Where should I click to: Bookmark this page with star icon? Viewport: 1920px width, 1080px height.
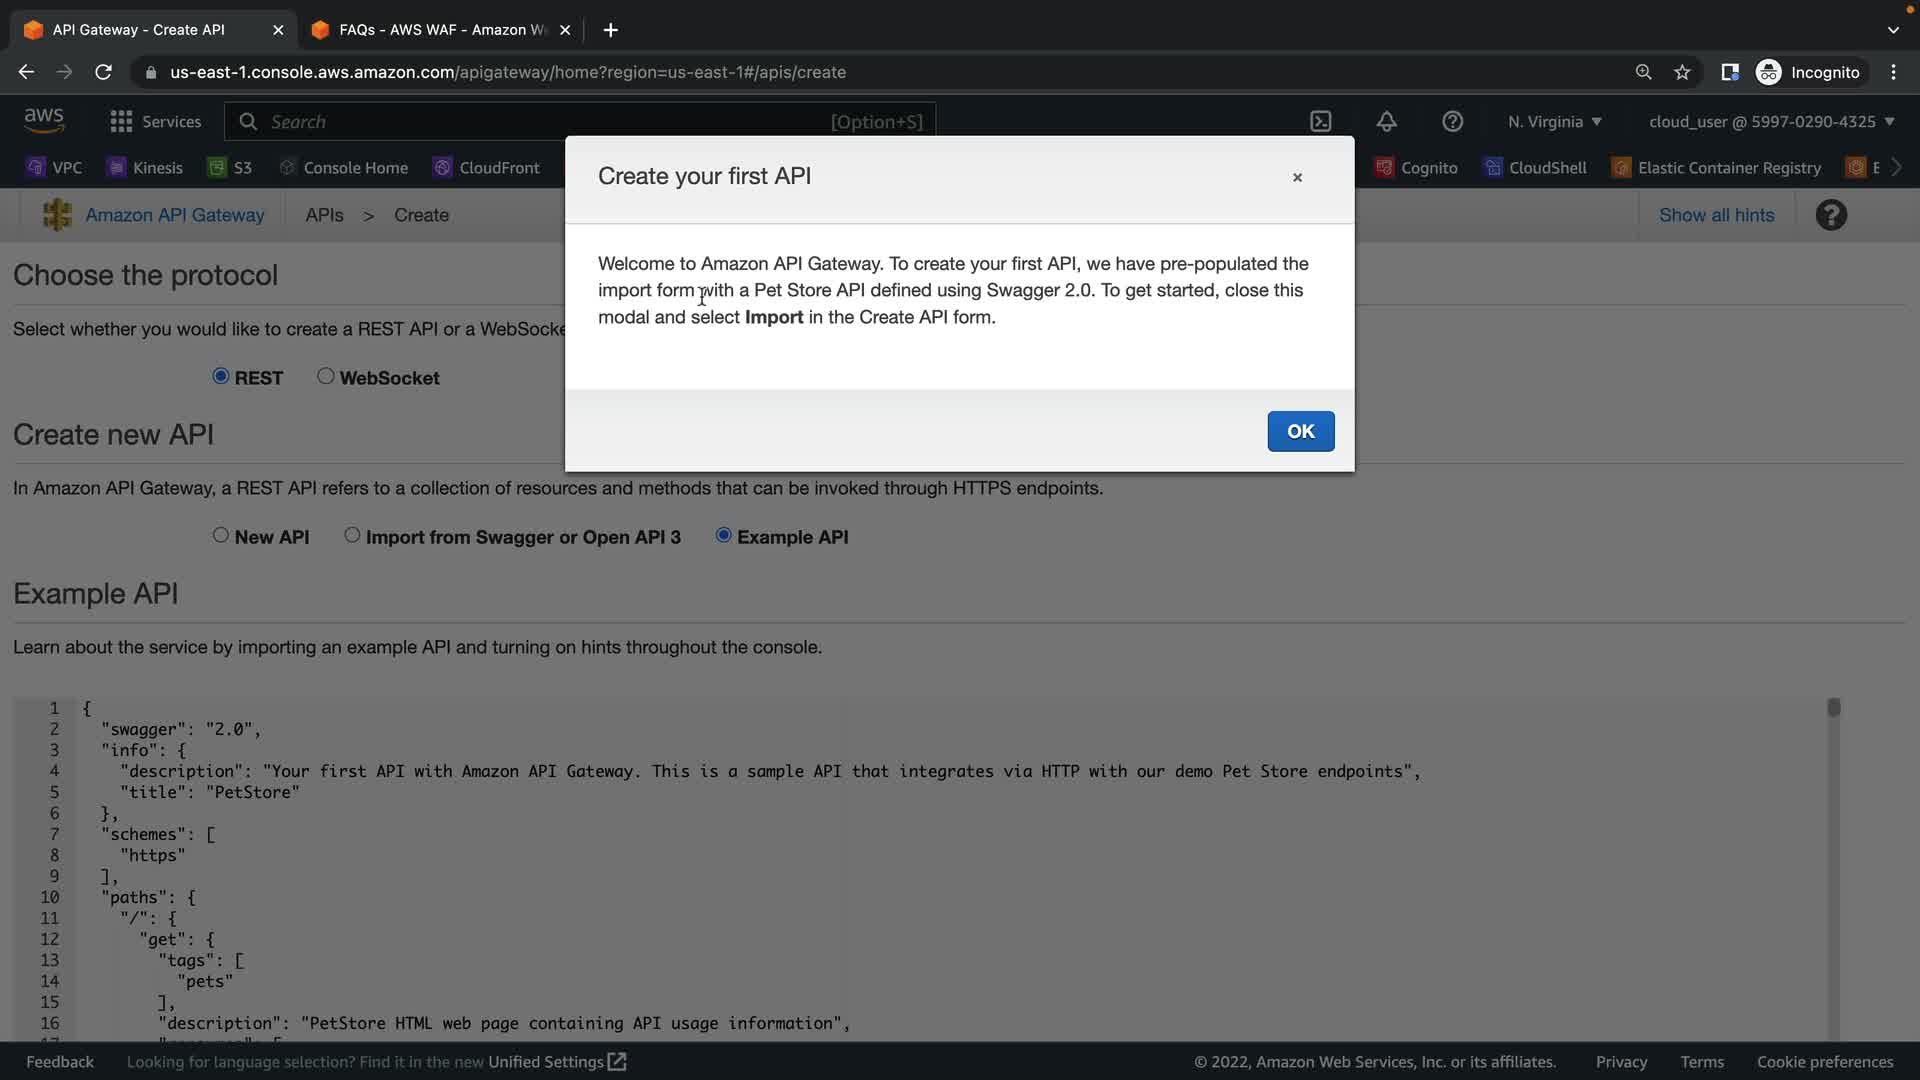1682,72
